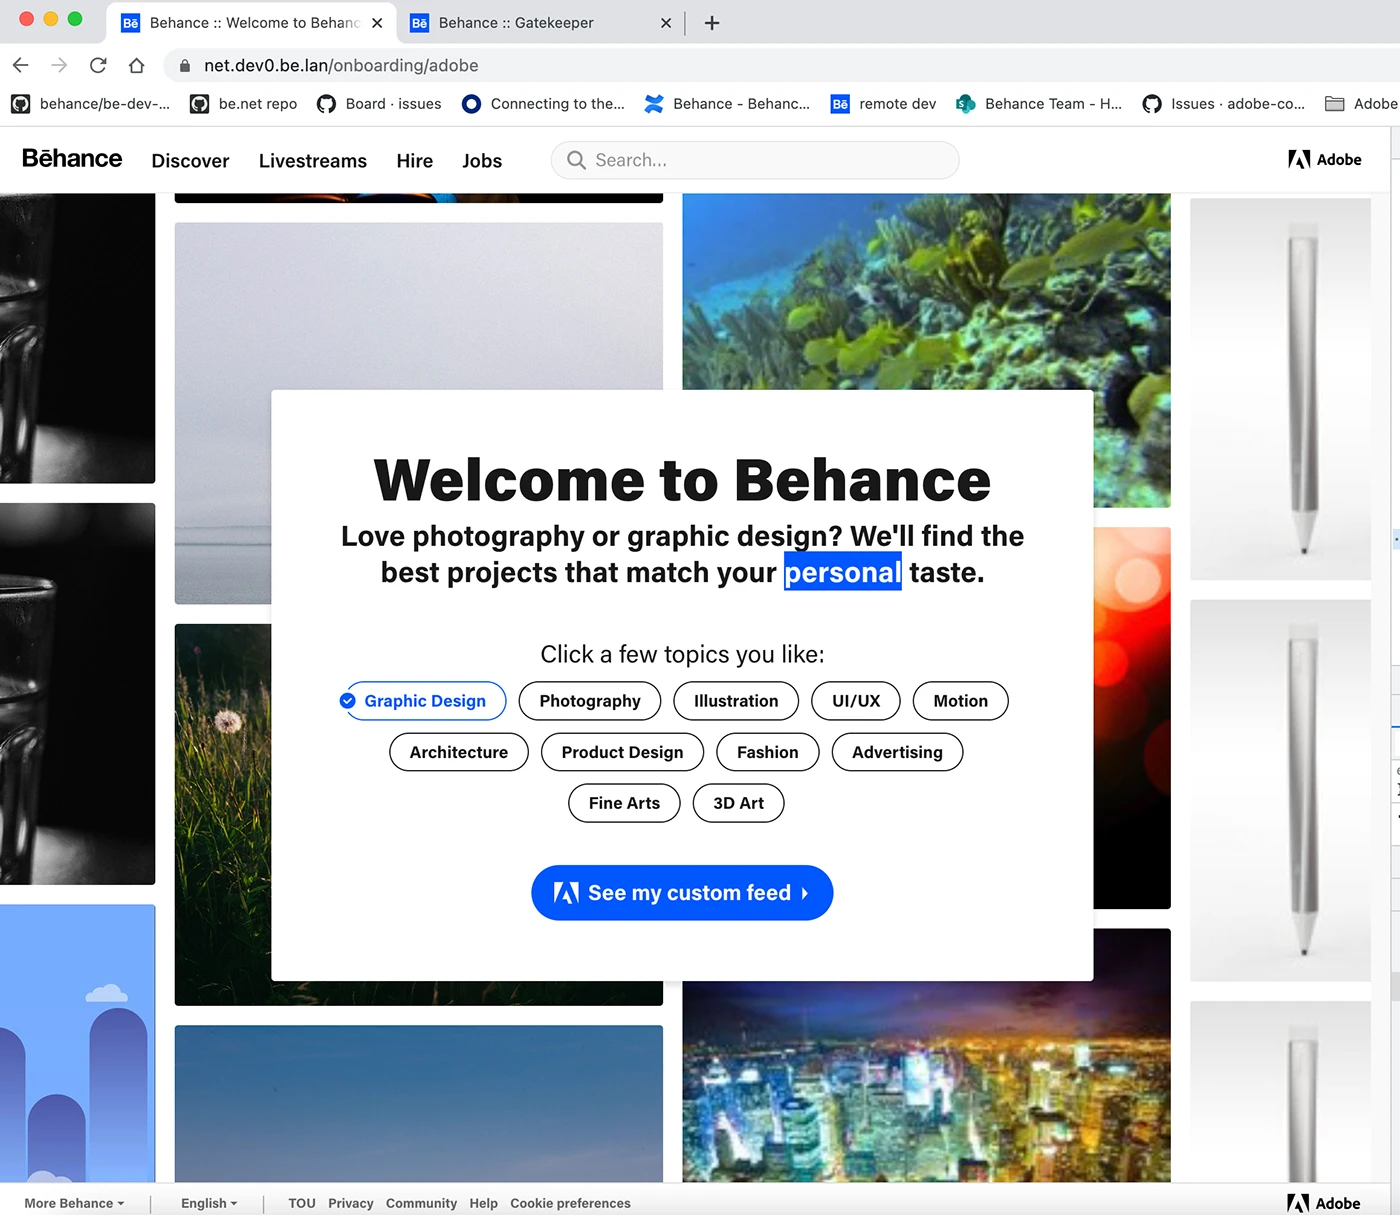1400x1215 pixels.
Task: Open Cookie preferences footer link
Action: point(570,1203)
